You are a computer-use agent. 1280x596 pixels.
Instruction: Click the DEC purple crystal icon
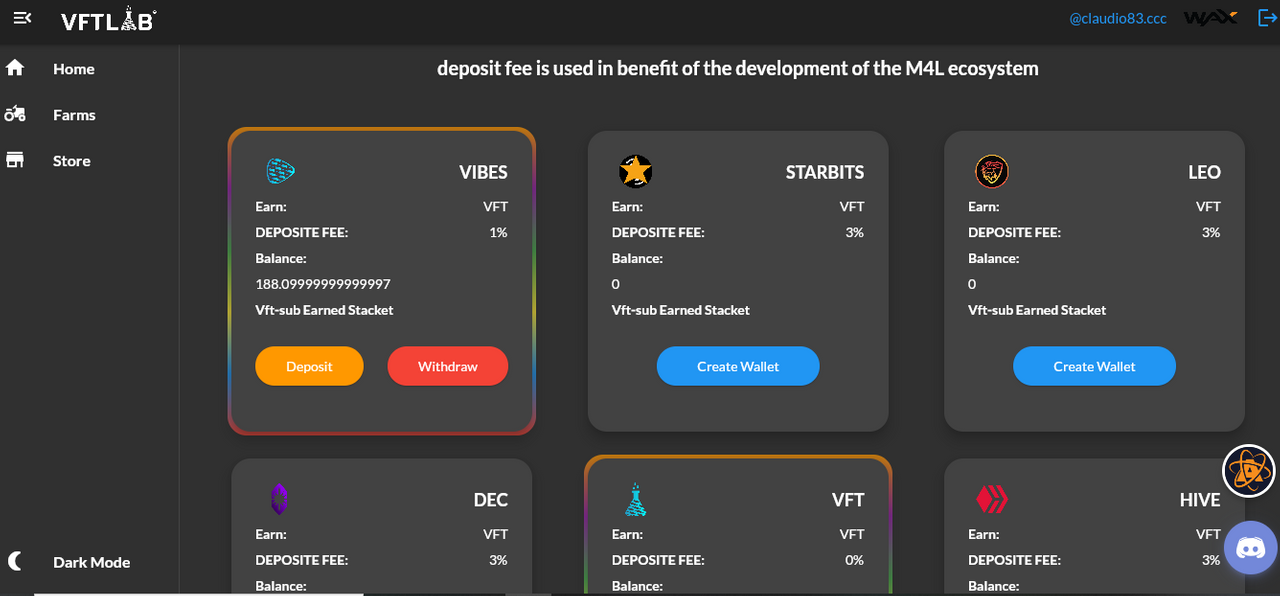tap(280, 499)
